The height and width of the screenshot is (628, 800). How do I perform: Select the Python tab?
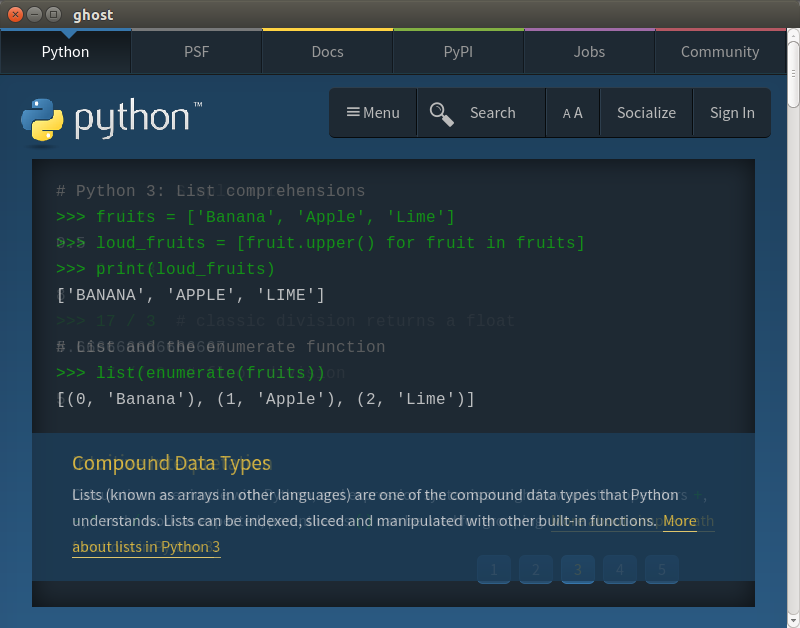pos(65,52)
